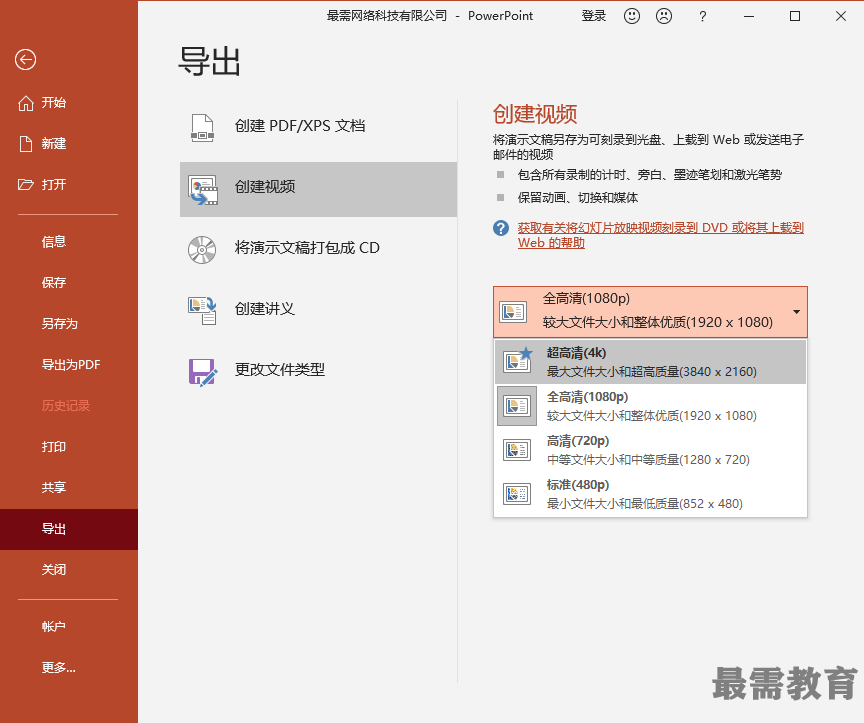This screenshot has width=864, height=723.
Task: Click 登录 sign-in link
Action: (593, 16)
